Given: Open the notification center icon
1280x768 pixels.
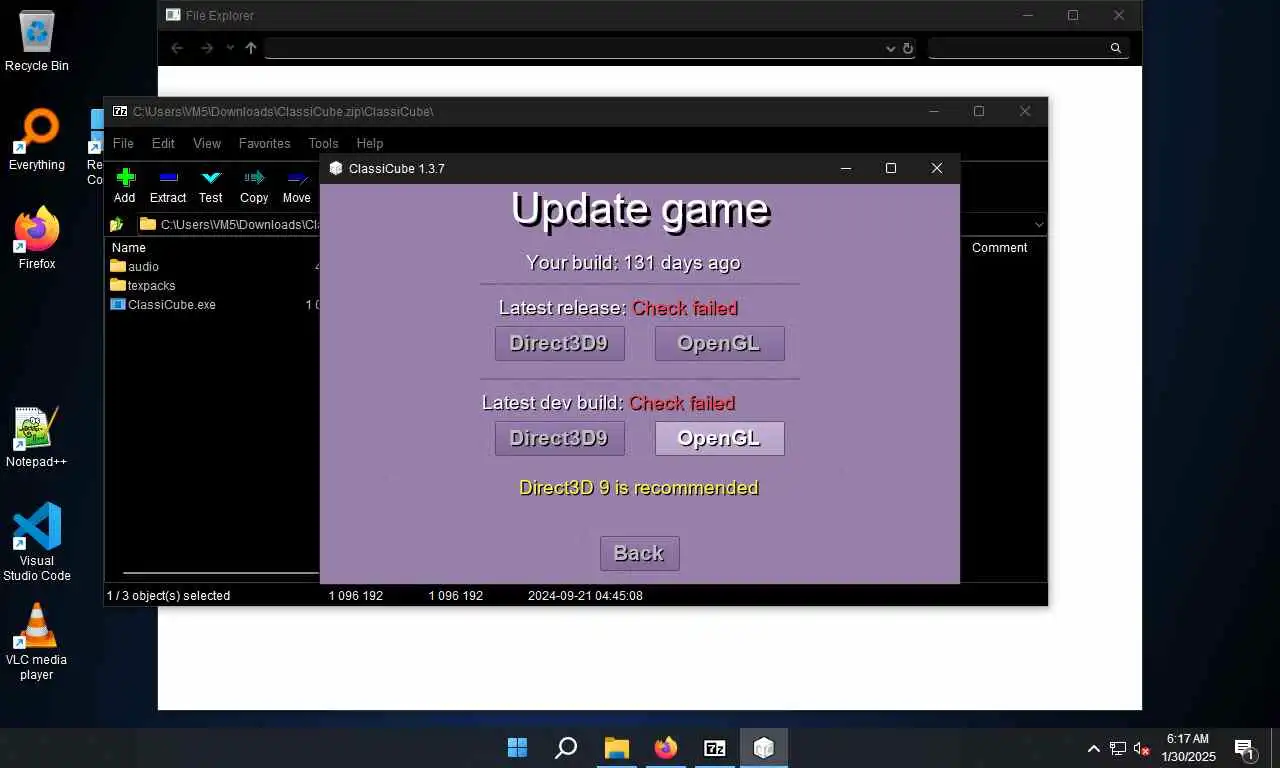Looking at the screenshot, I should coord(1245,749).
